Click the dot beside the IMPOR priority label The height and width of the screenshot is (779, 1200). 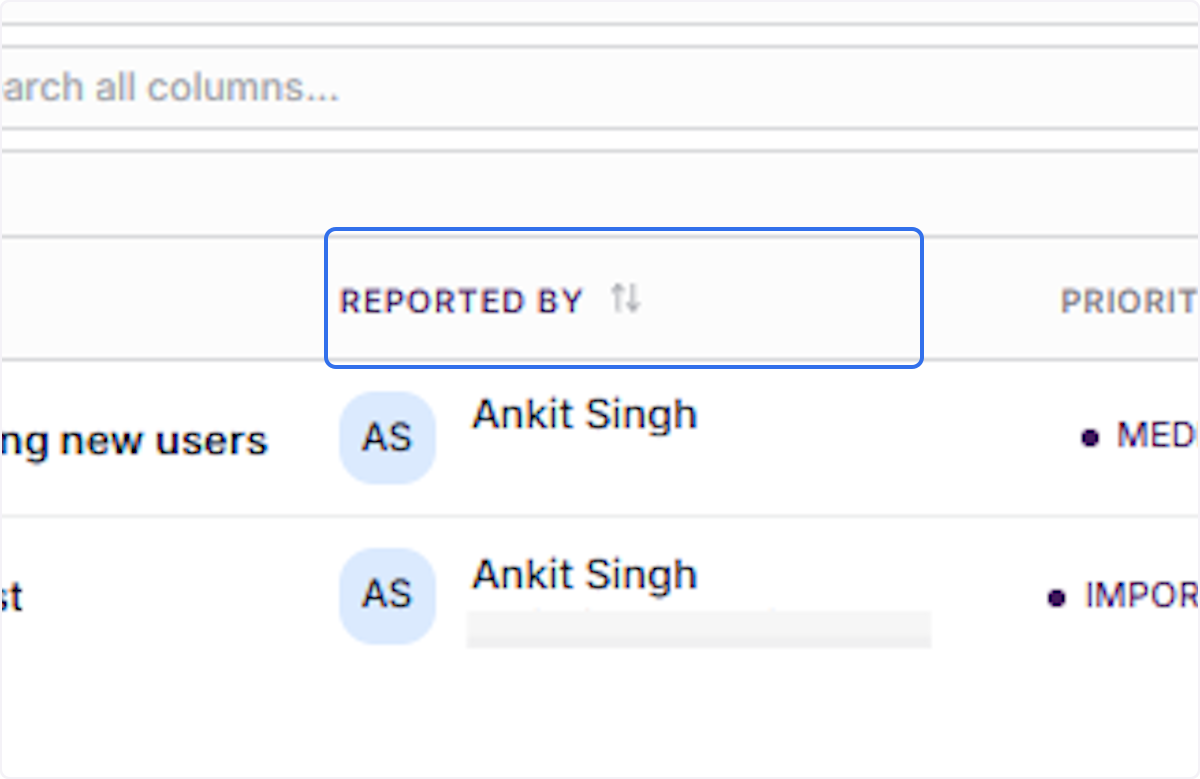point(1056,598)
